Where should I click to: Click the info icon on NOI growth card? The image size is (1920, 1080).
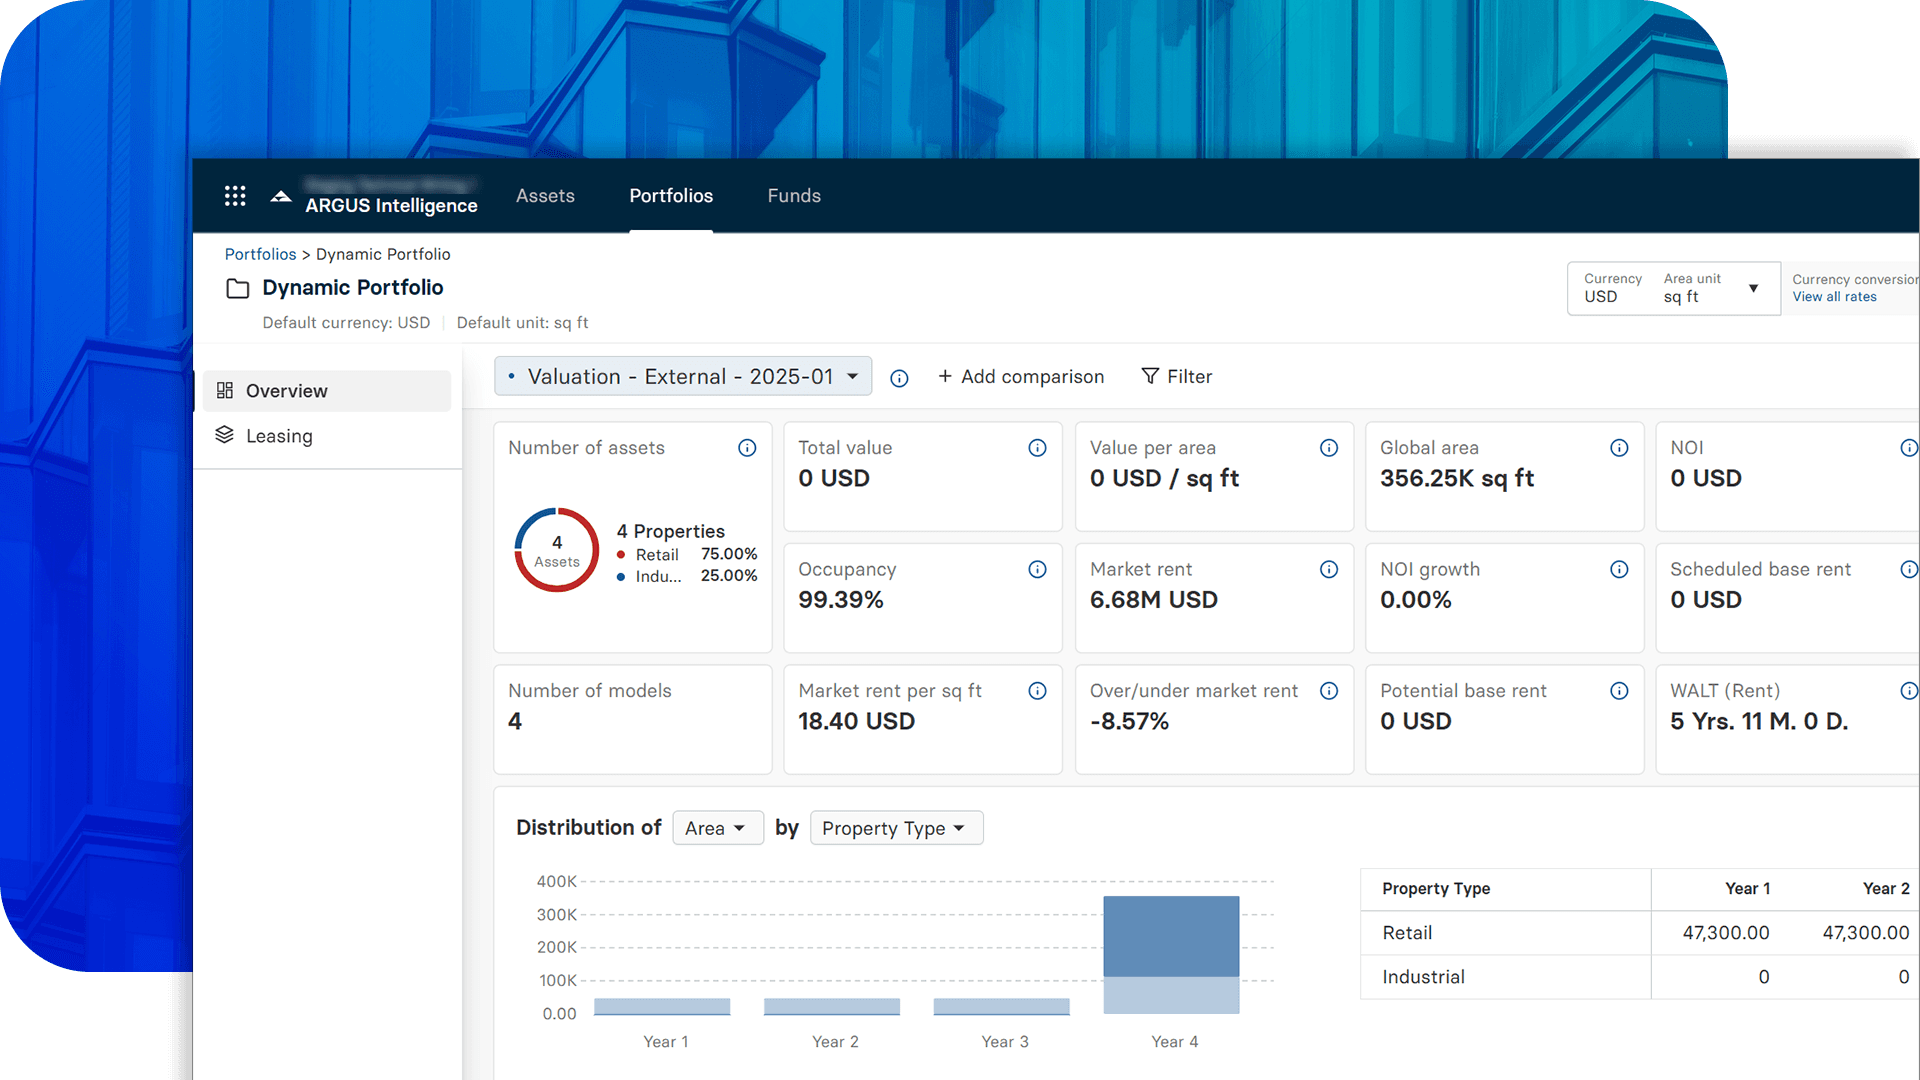click(1620, 569)
